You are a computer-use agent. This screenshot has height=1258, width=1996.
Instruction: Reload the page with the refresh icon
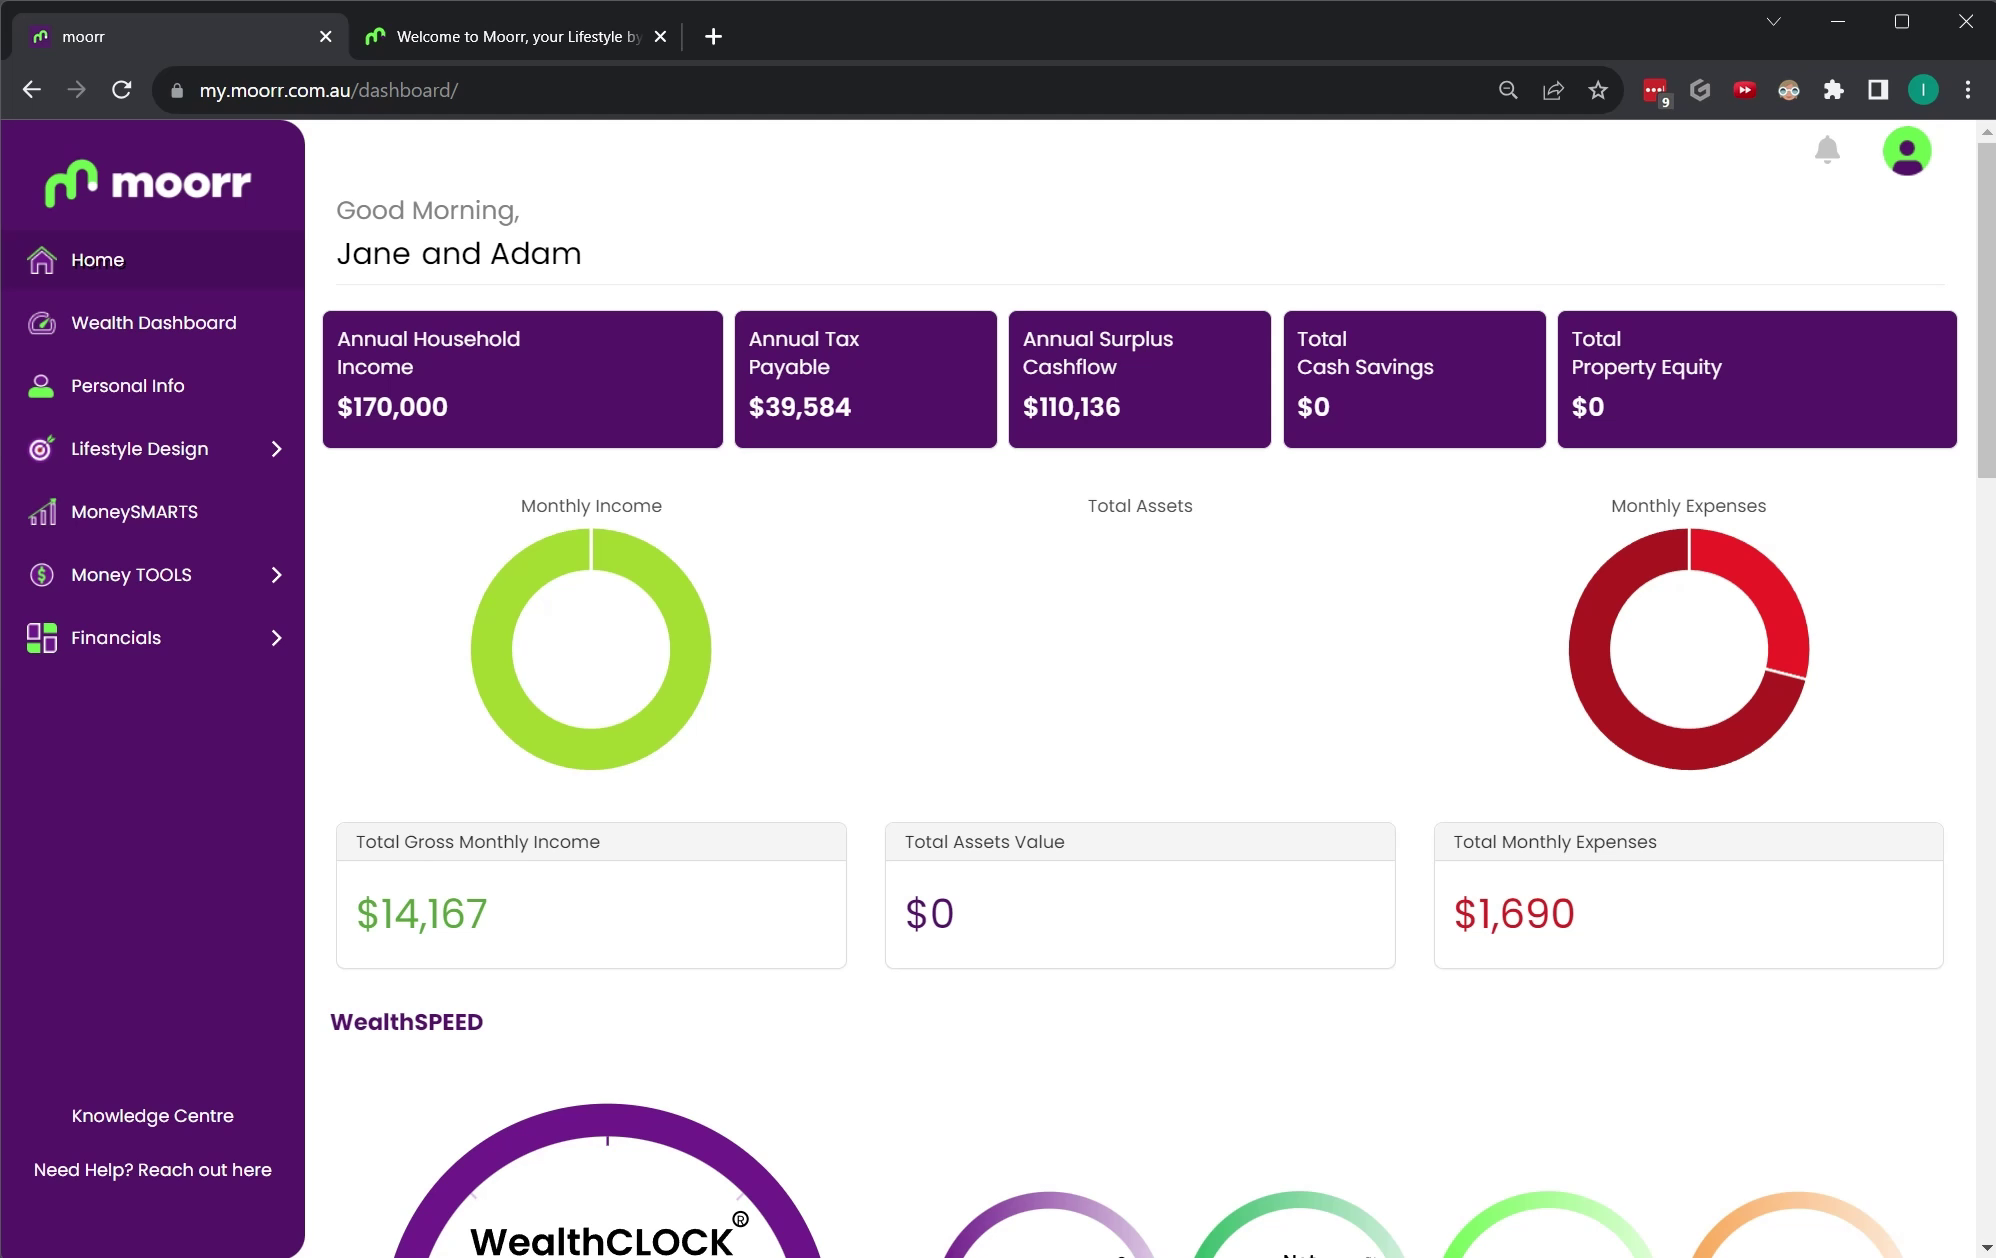(122, 90)
